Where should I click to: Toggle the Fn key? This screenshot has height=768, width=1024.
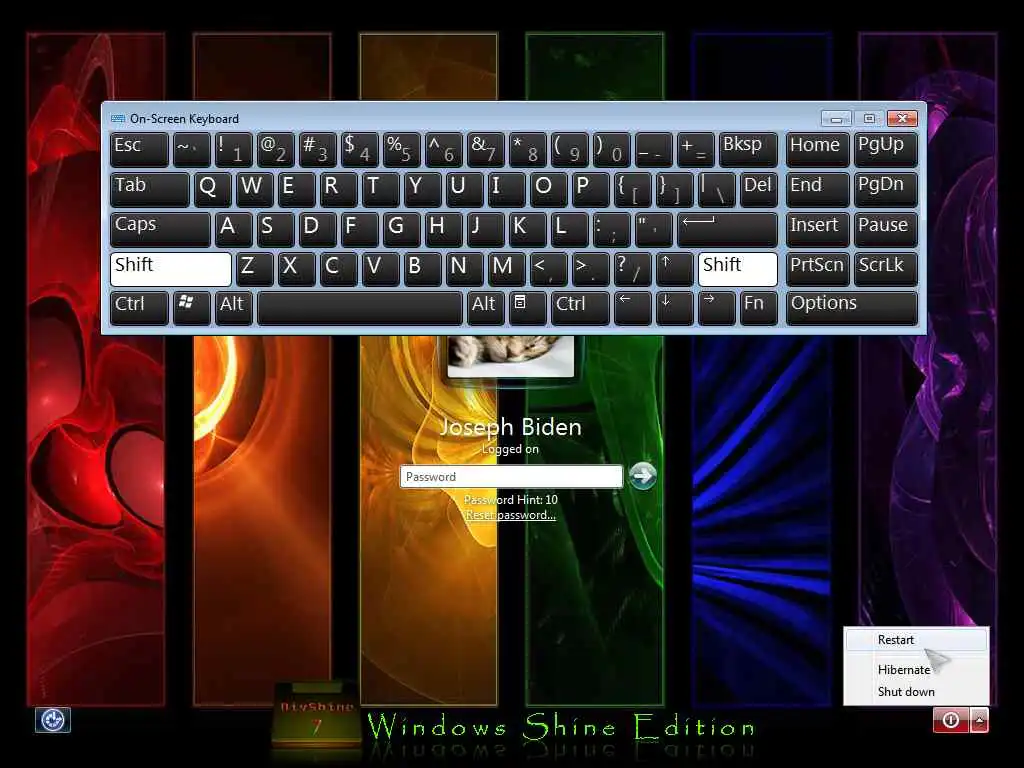(759, 308)
